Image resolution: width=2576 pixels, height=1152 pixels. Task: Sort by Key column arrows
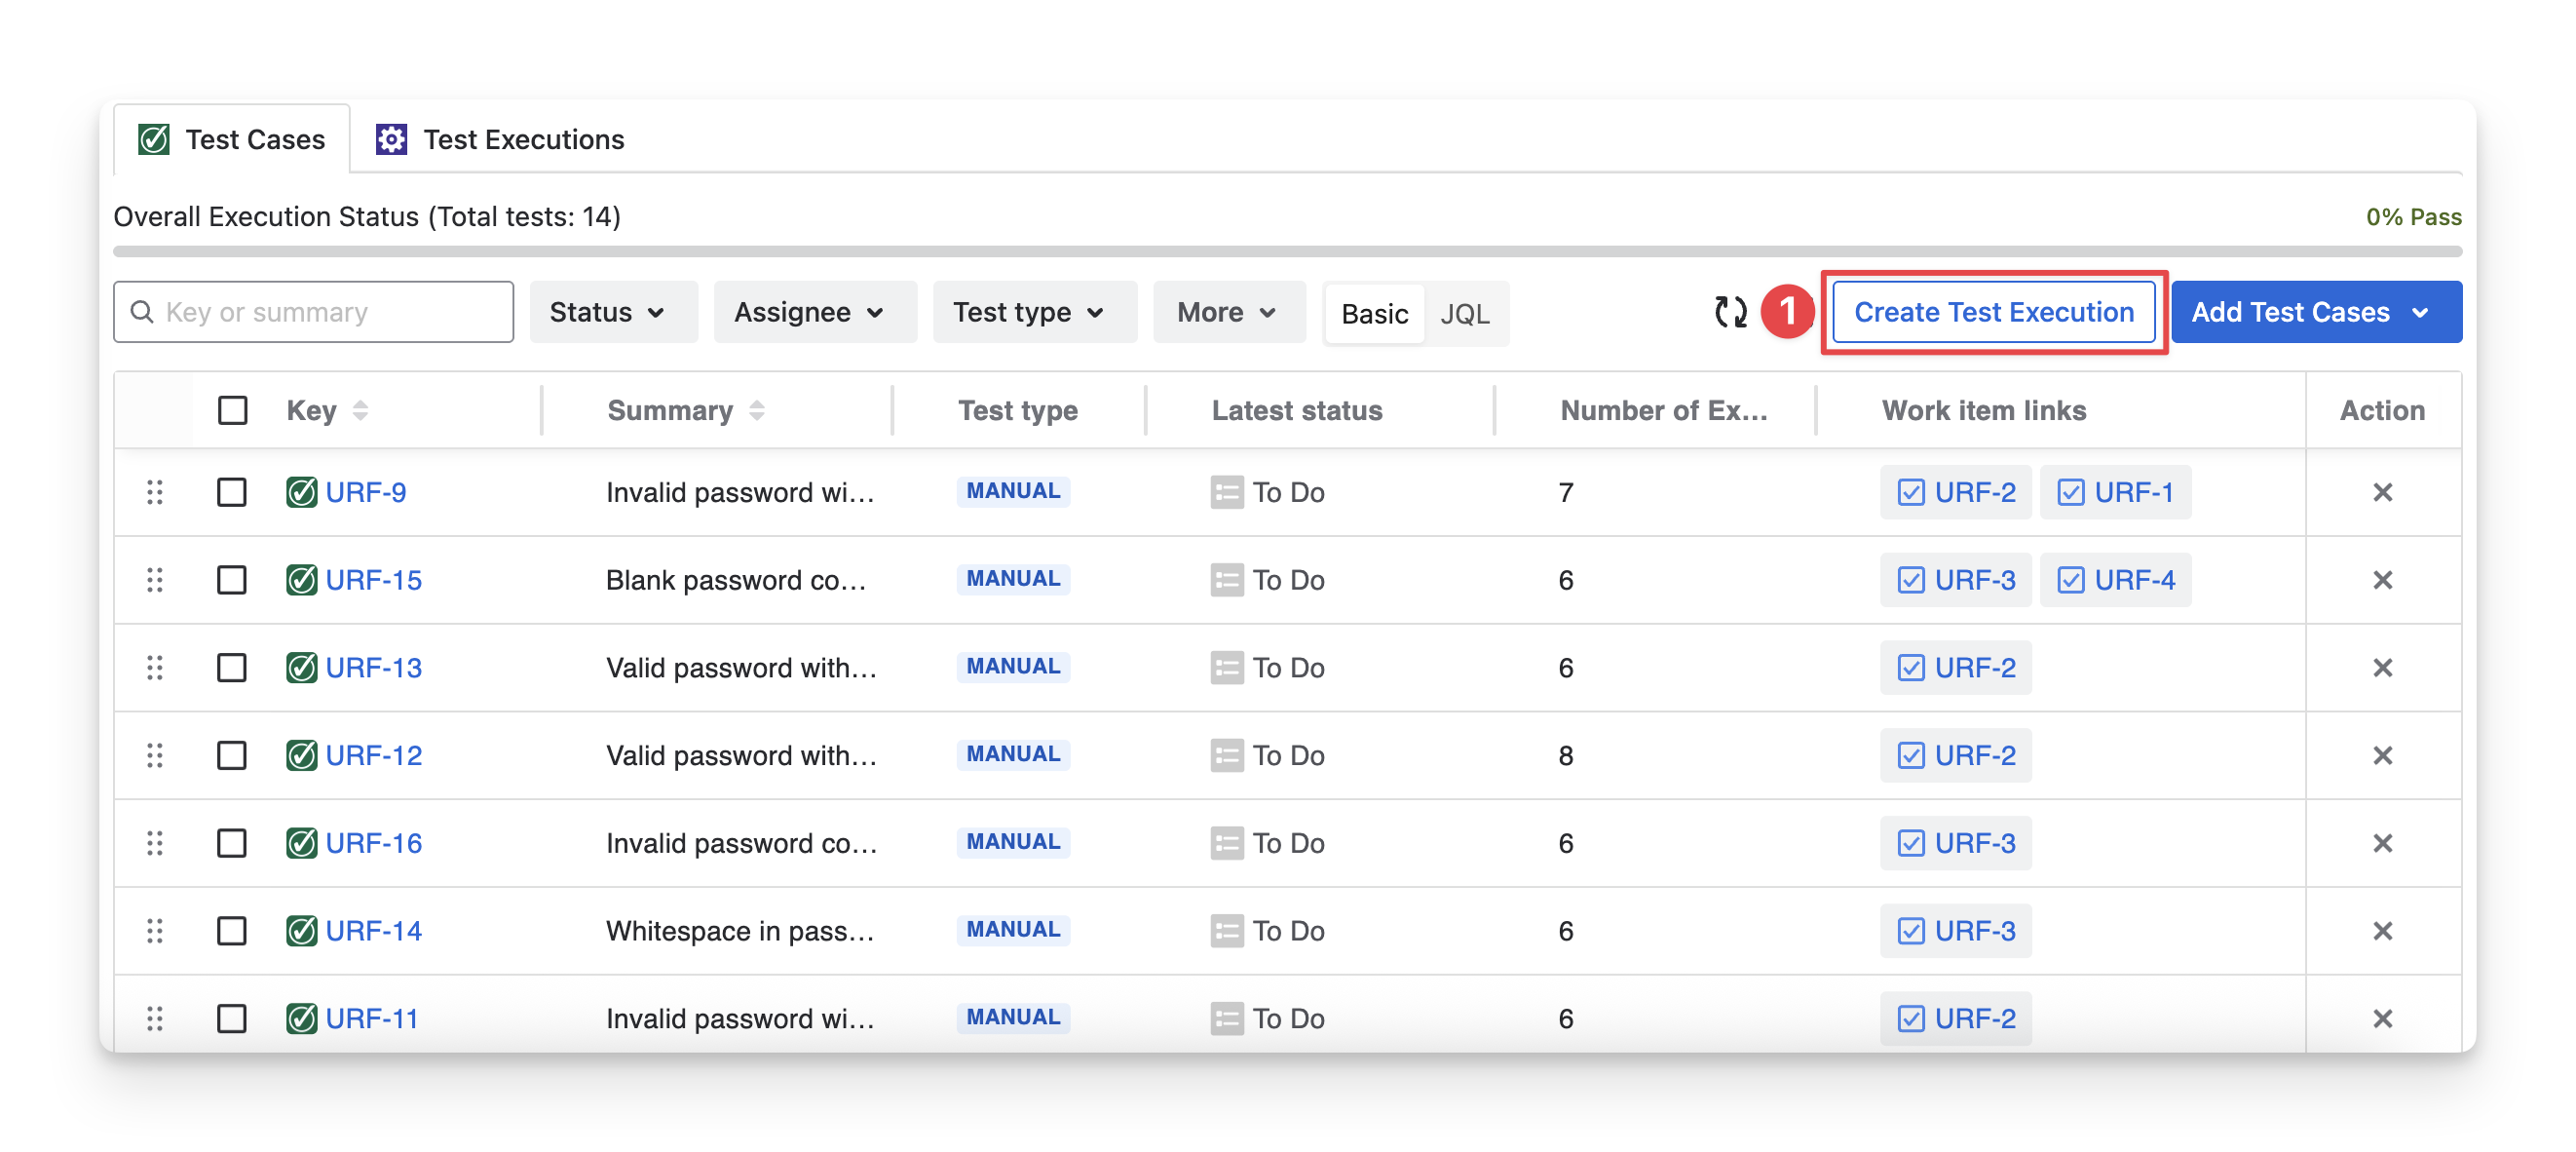pyautogui.click(x=360, y=410)
